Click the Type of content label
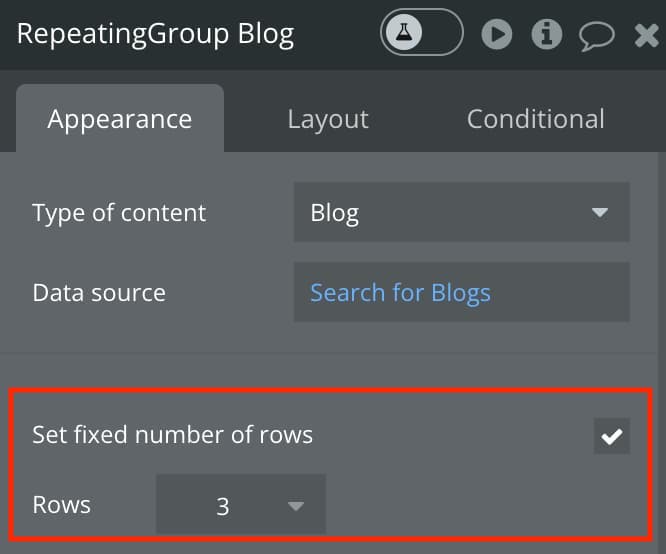Screen dimensions: 666x554 coord(119,212)
